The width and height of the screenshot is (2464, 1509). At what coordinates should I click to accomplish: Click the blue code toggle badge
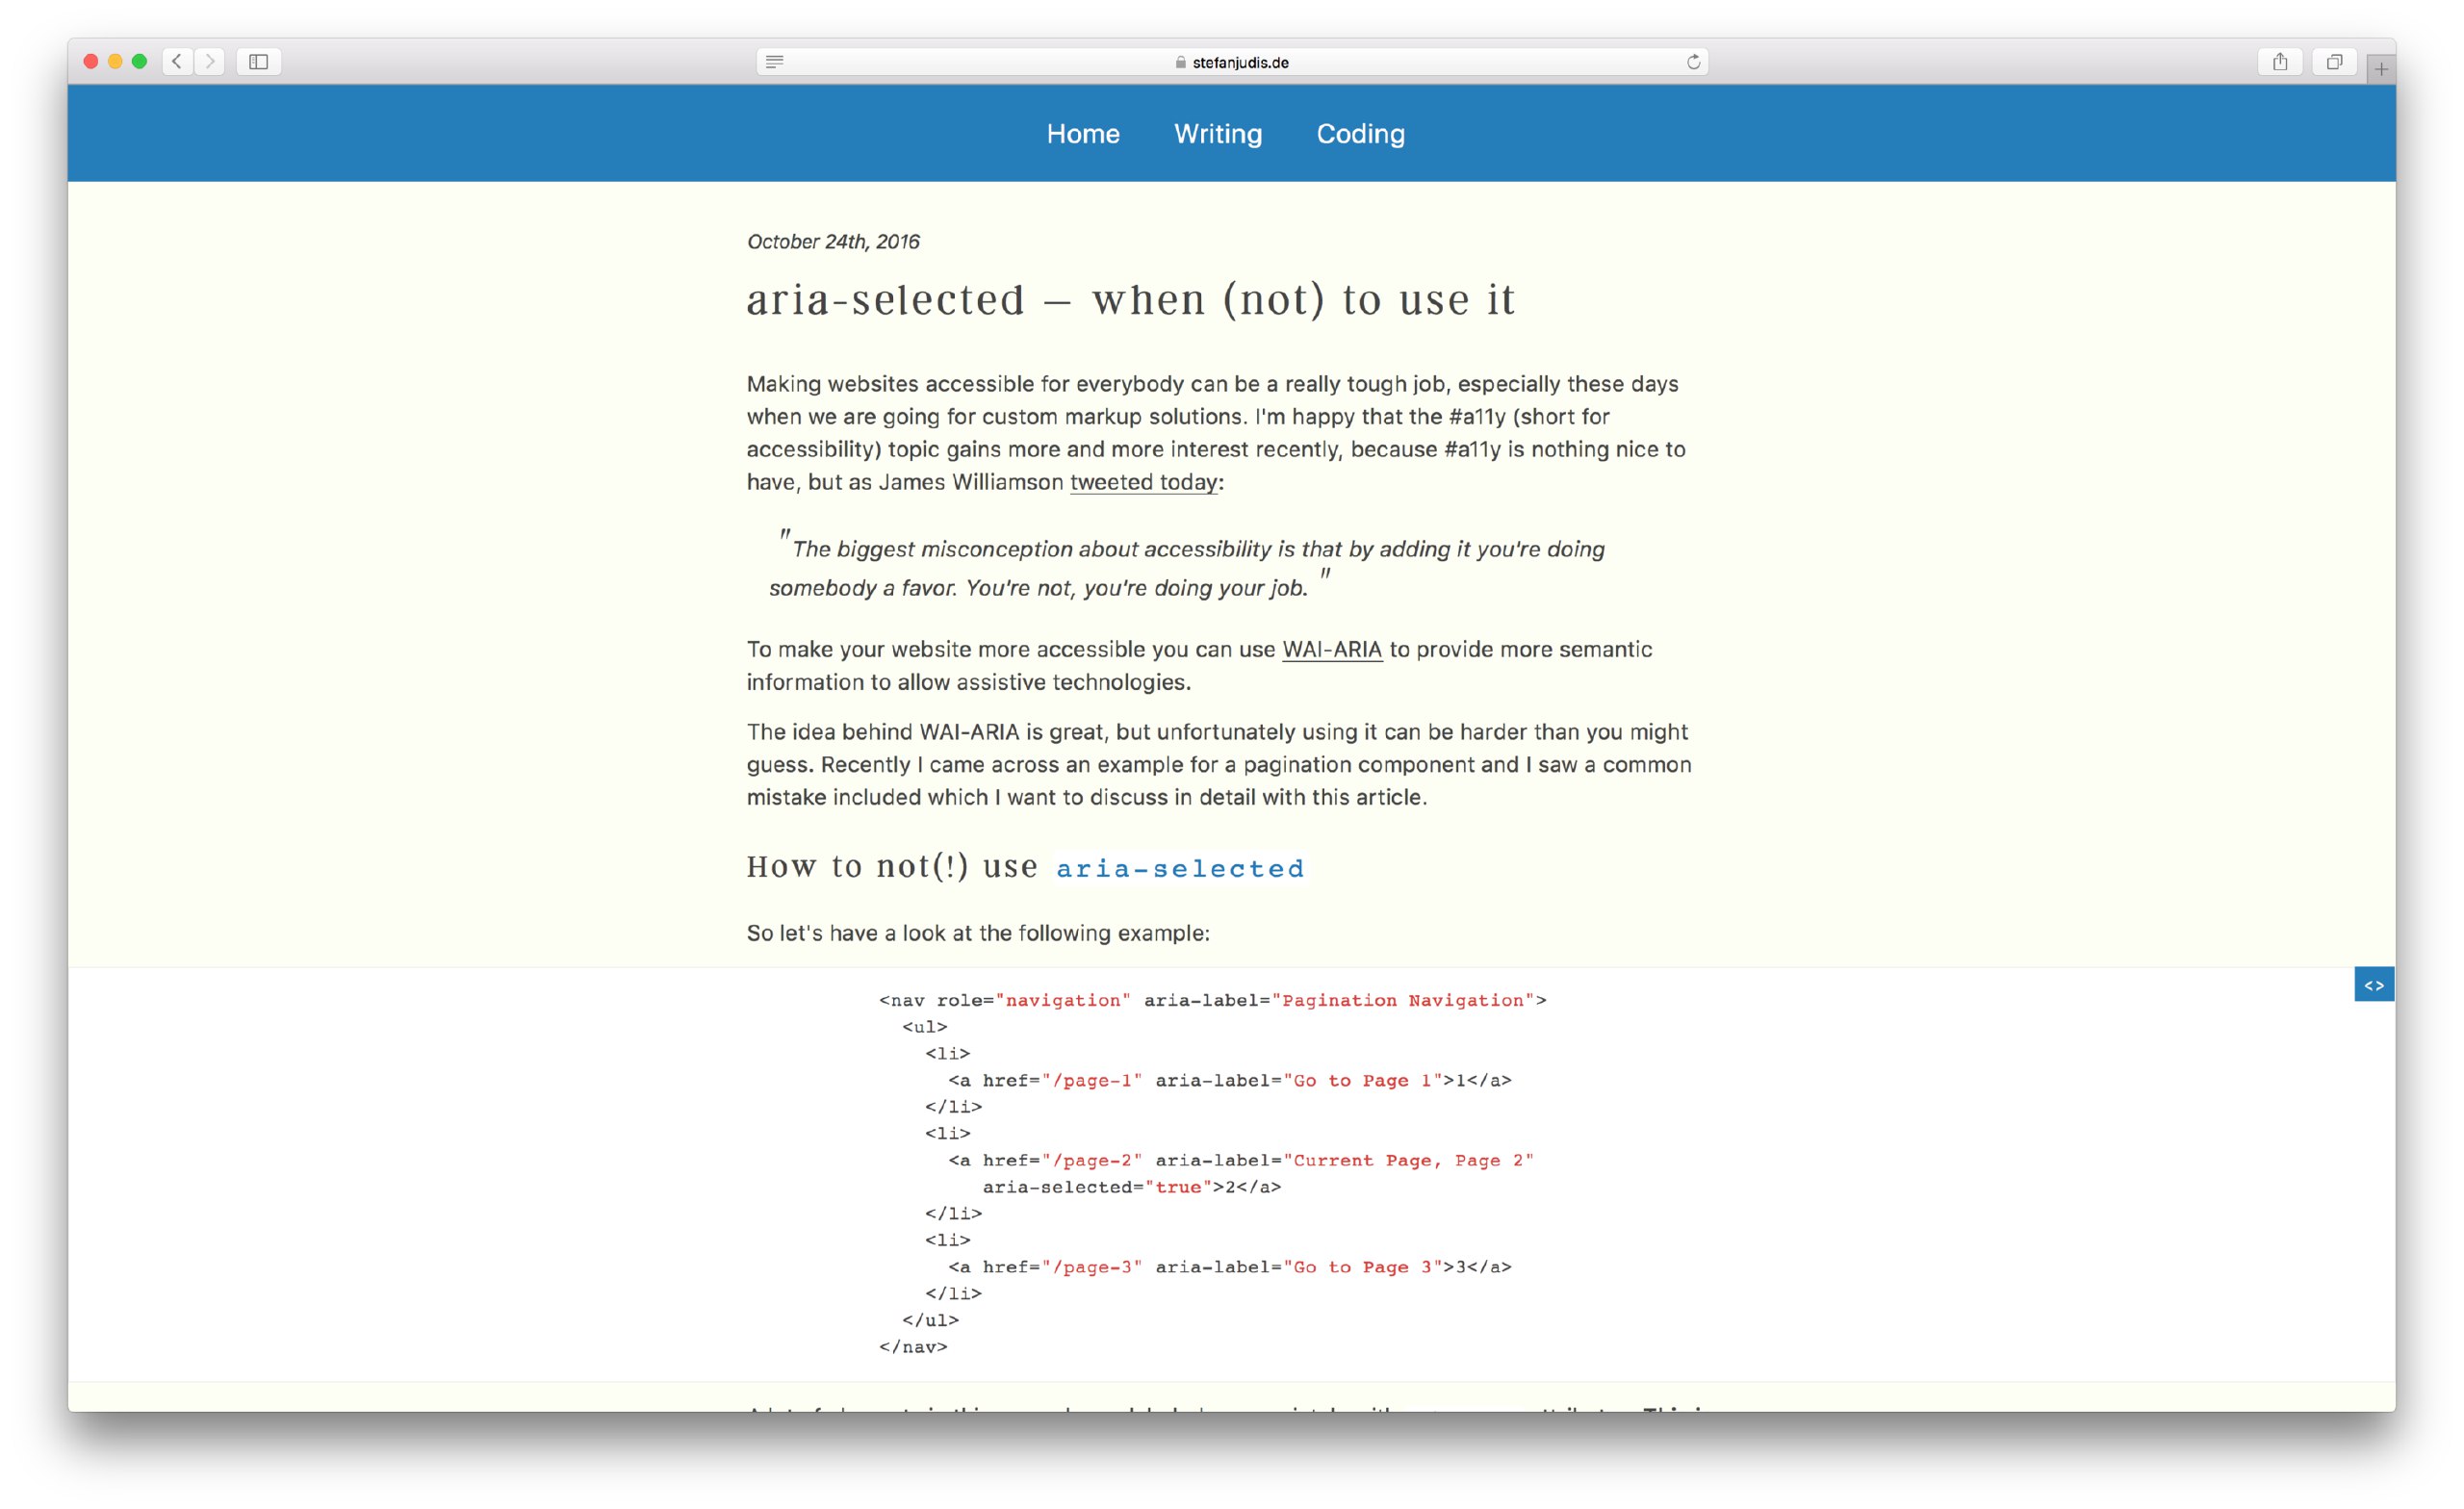pyautogui.click(x=2374, y=985)
